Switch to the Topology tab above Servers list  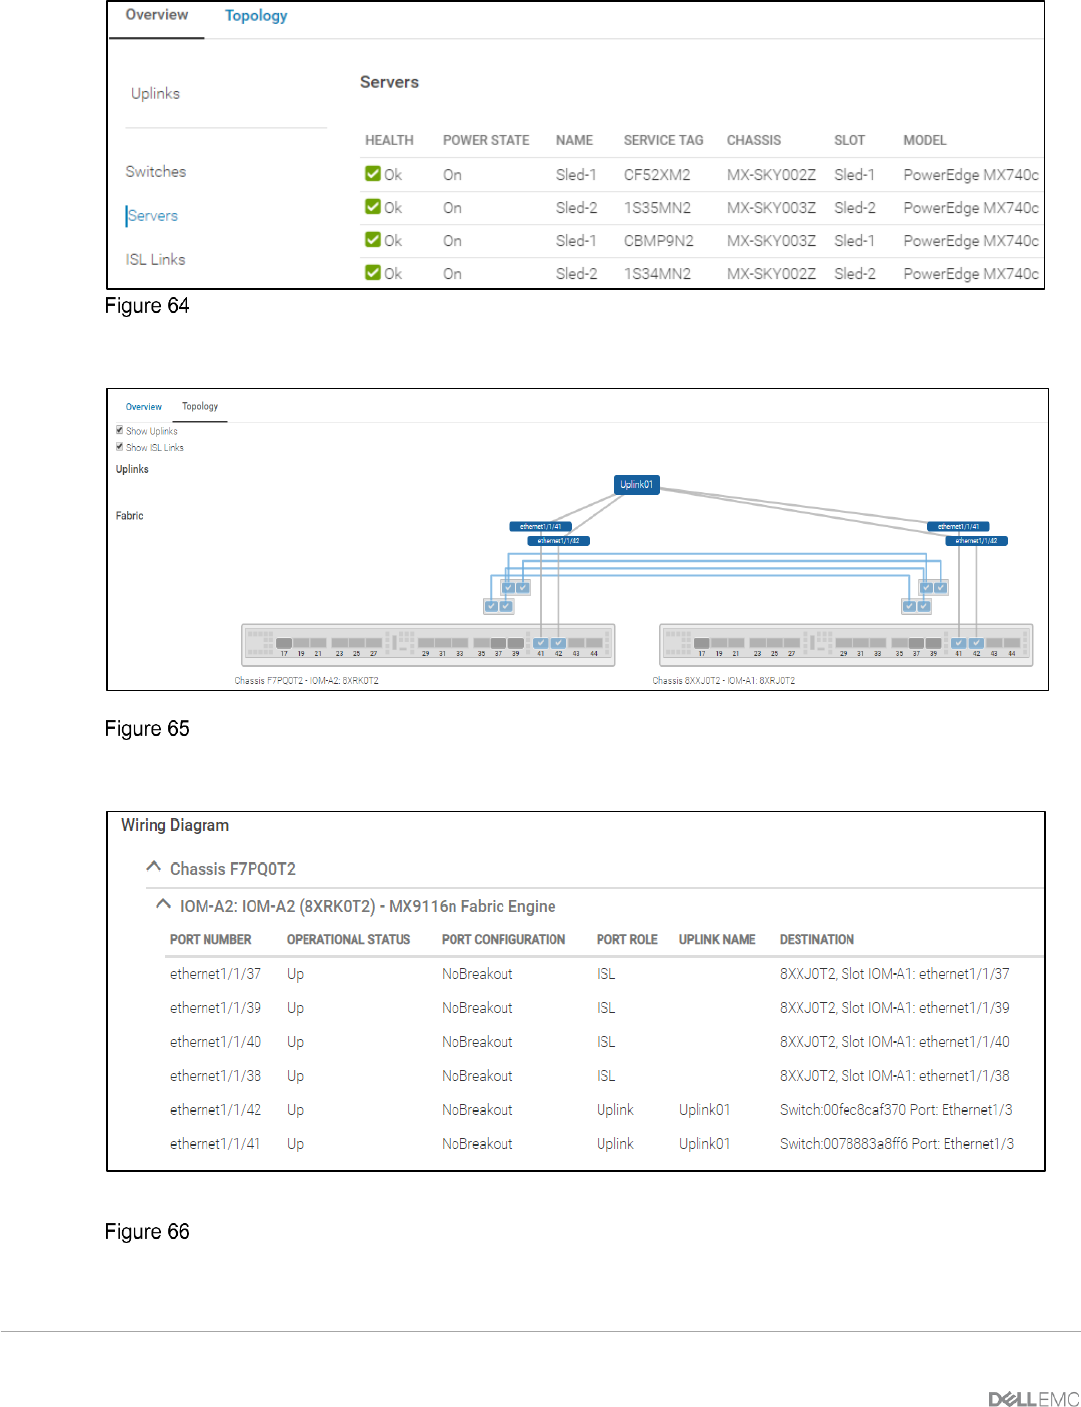point(256,16)
